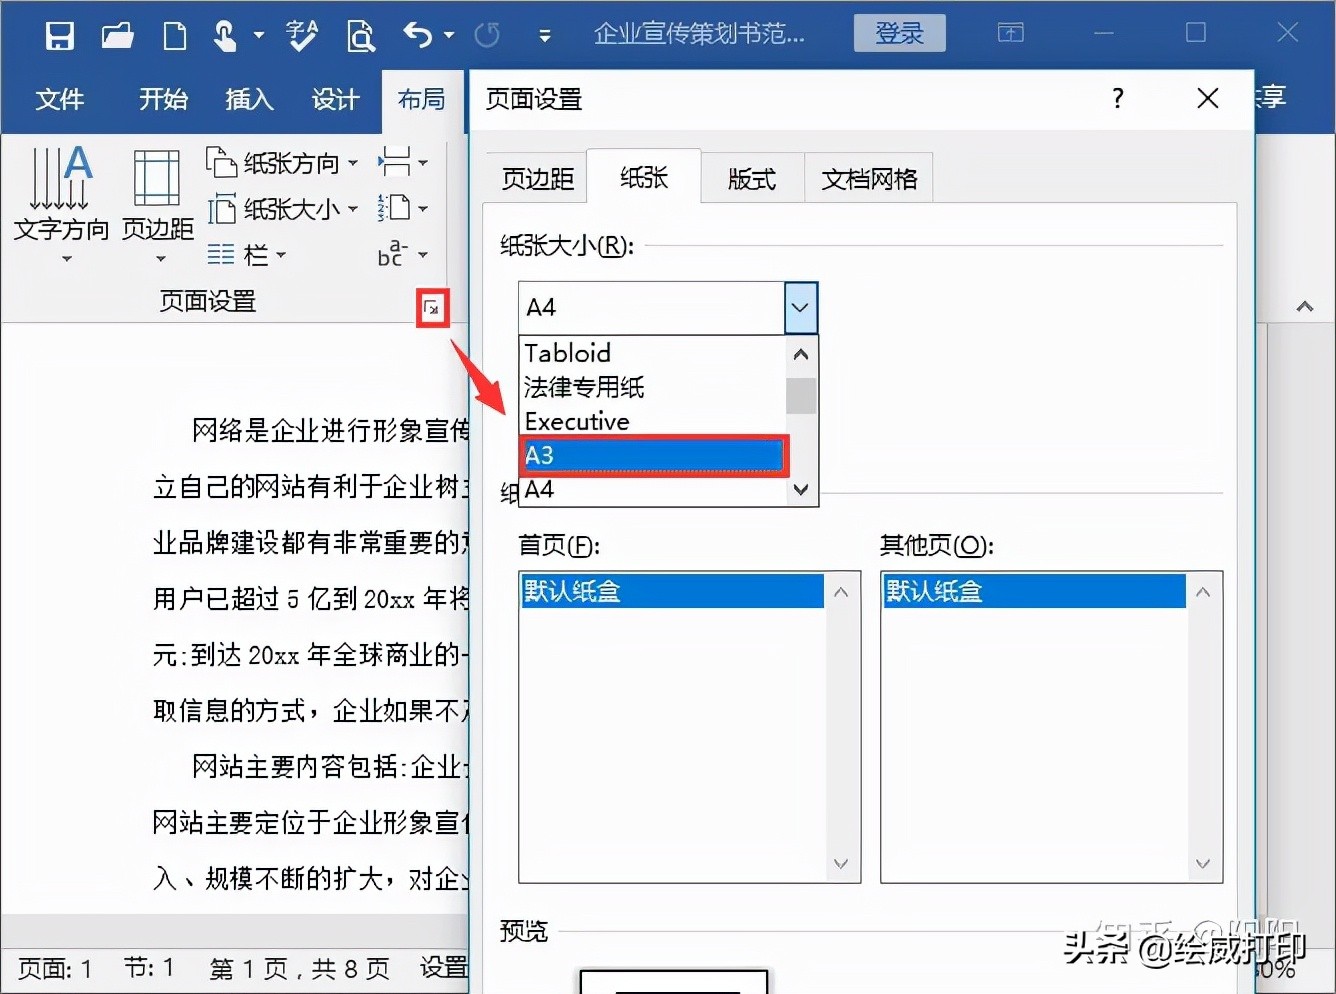Screen dimensions: 1336x994
Task: Collapse the ribbon with the chevron arrow
Action: tap(1303, 307)
